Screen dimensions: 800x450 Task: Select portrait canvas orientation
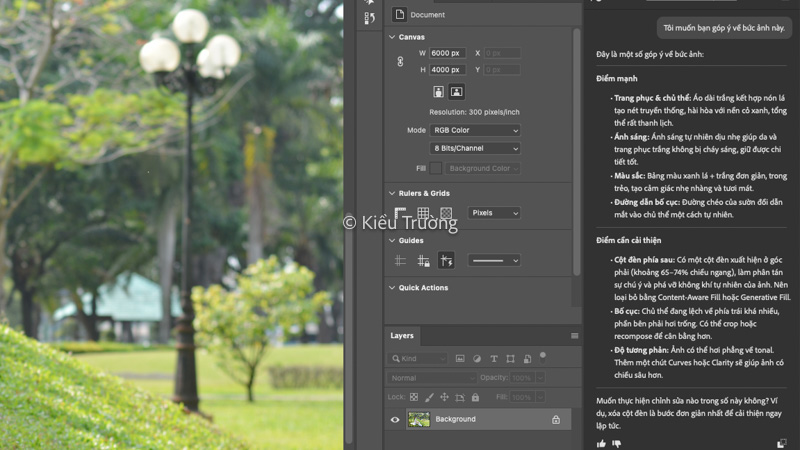(x=438, y=92)
